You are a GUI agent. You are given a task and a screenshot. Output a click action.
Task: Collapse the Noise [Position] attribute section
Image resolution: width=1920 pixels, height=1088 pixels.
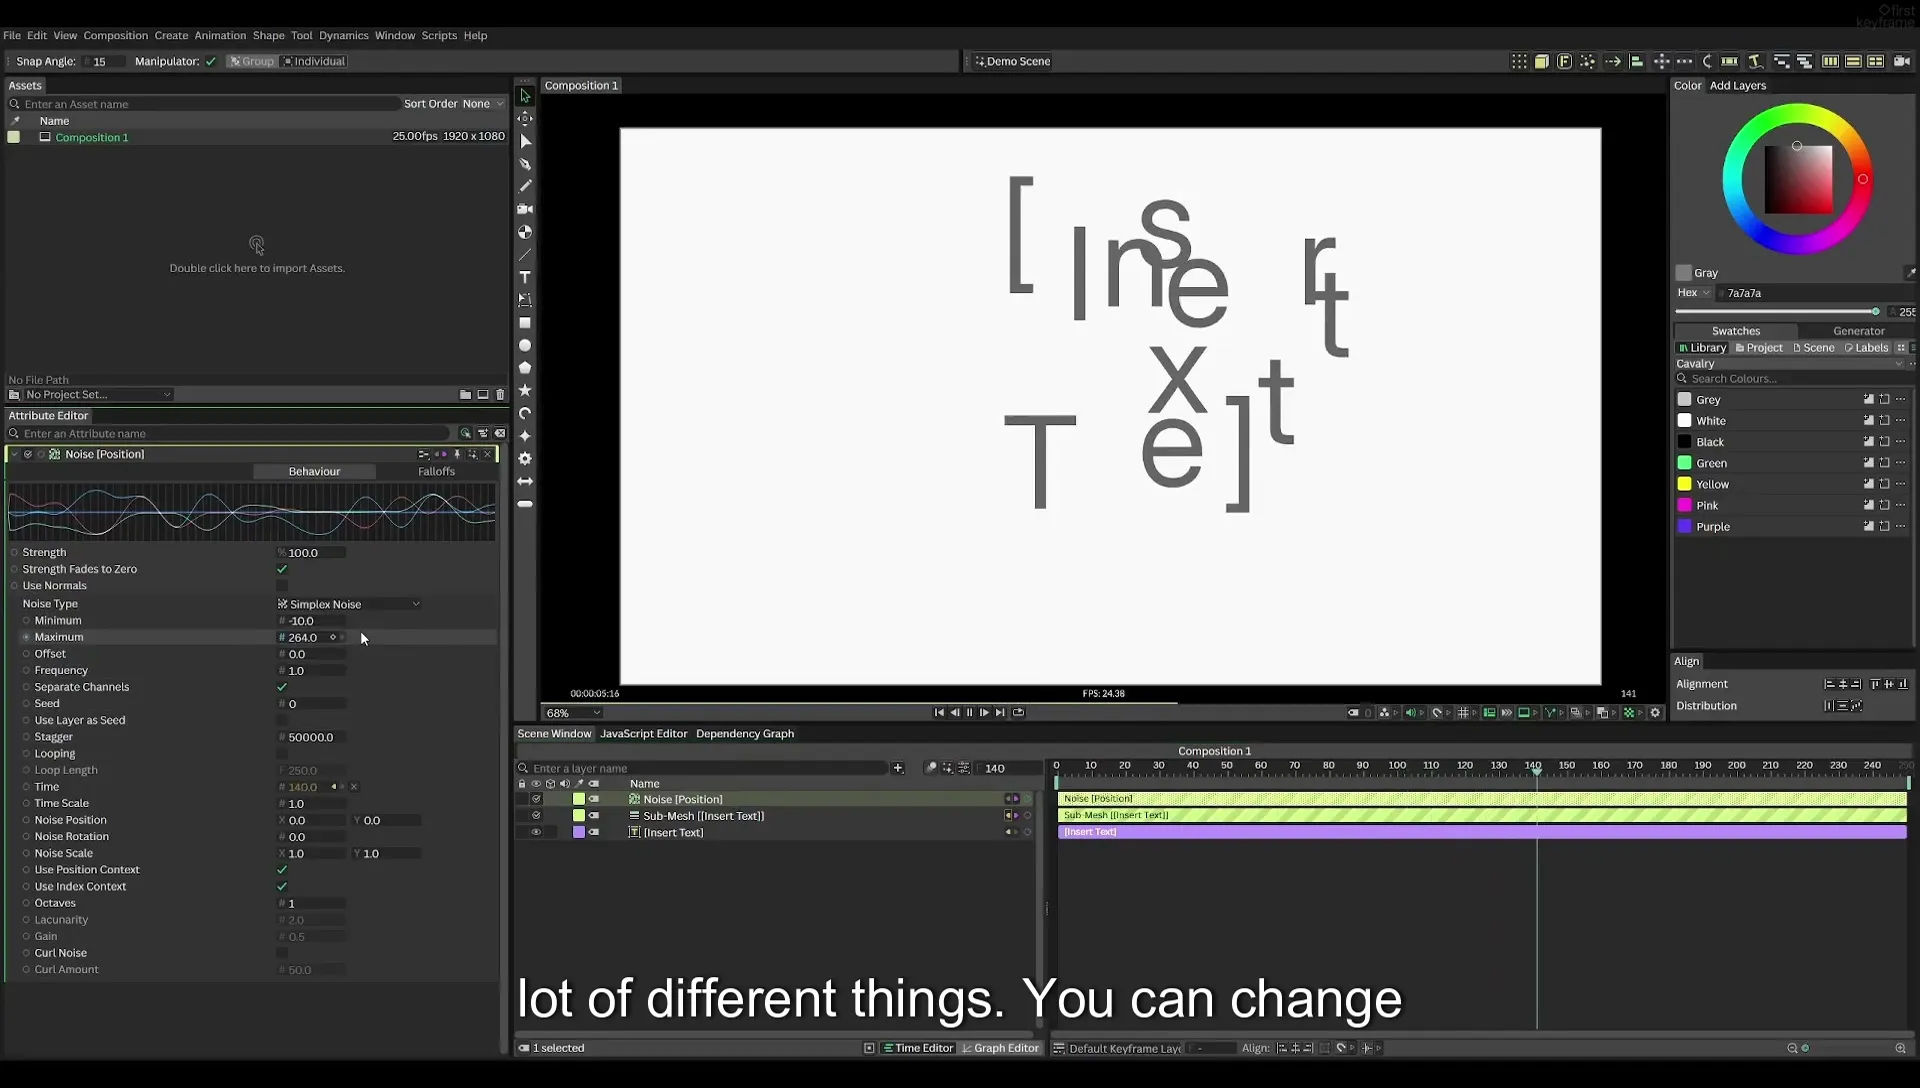14,454
